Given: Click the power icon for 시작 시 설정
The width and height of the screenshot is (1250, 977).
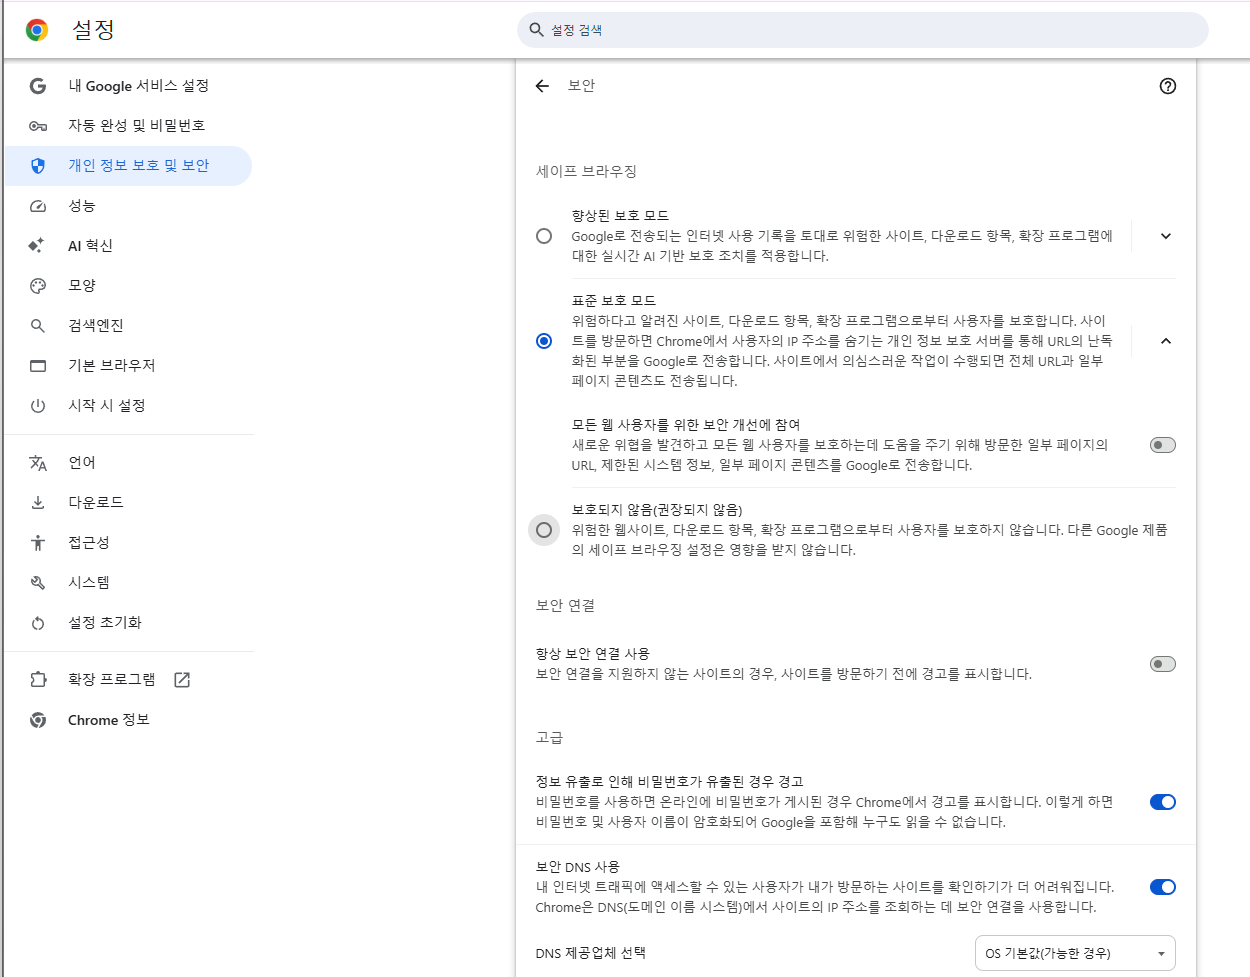Looking at the screenshot, I should (x=38, y=406).
